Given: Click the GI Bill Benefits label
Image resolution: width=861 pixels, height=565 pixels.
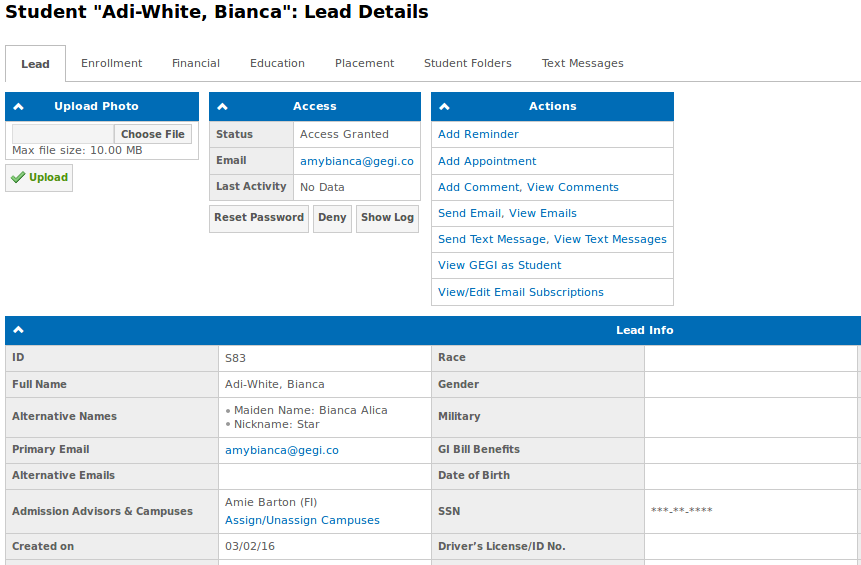Looking at the screenshot, I should [x=479, y=449].
